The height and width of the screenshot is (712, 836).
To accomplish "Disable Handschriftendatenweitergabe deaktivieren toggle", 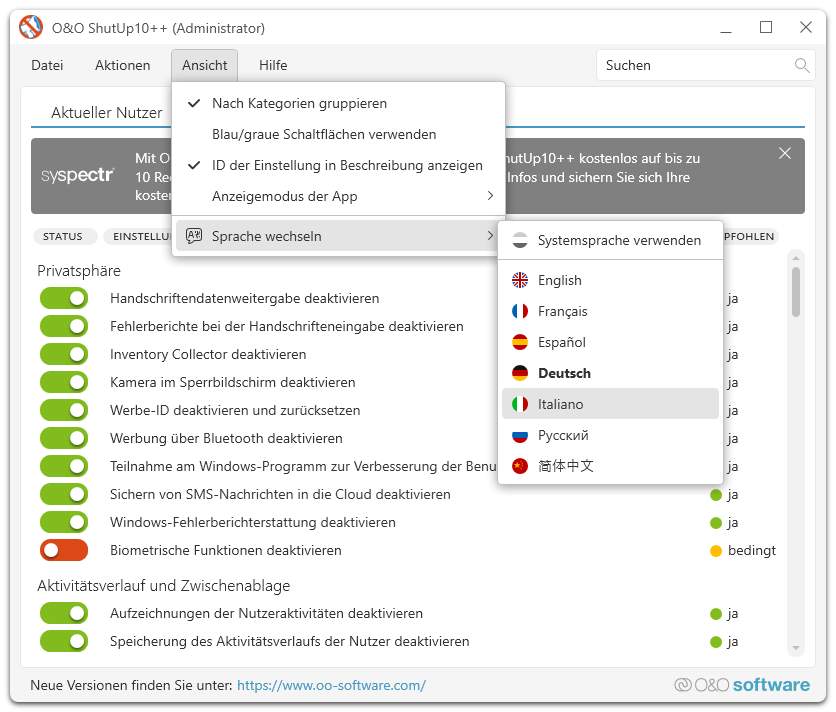I will click(64, 298).
